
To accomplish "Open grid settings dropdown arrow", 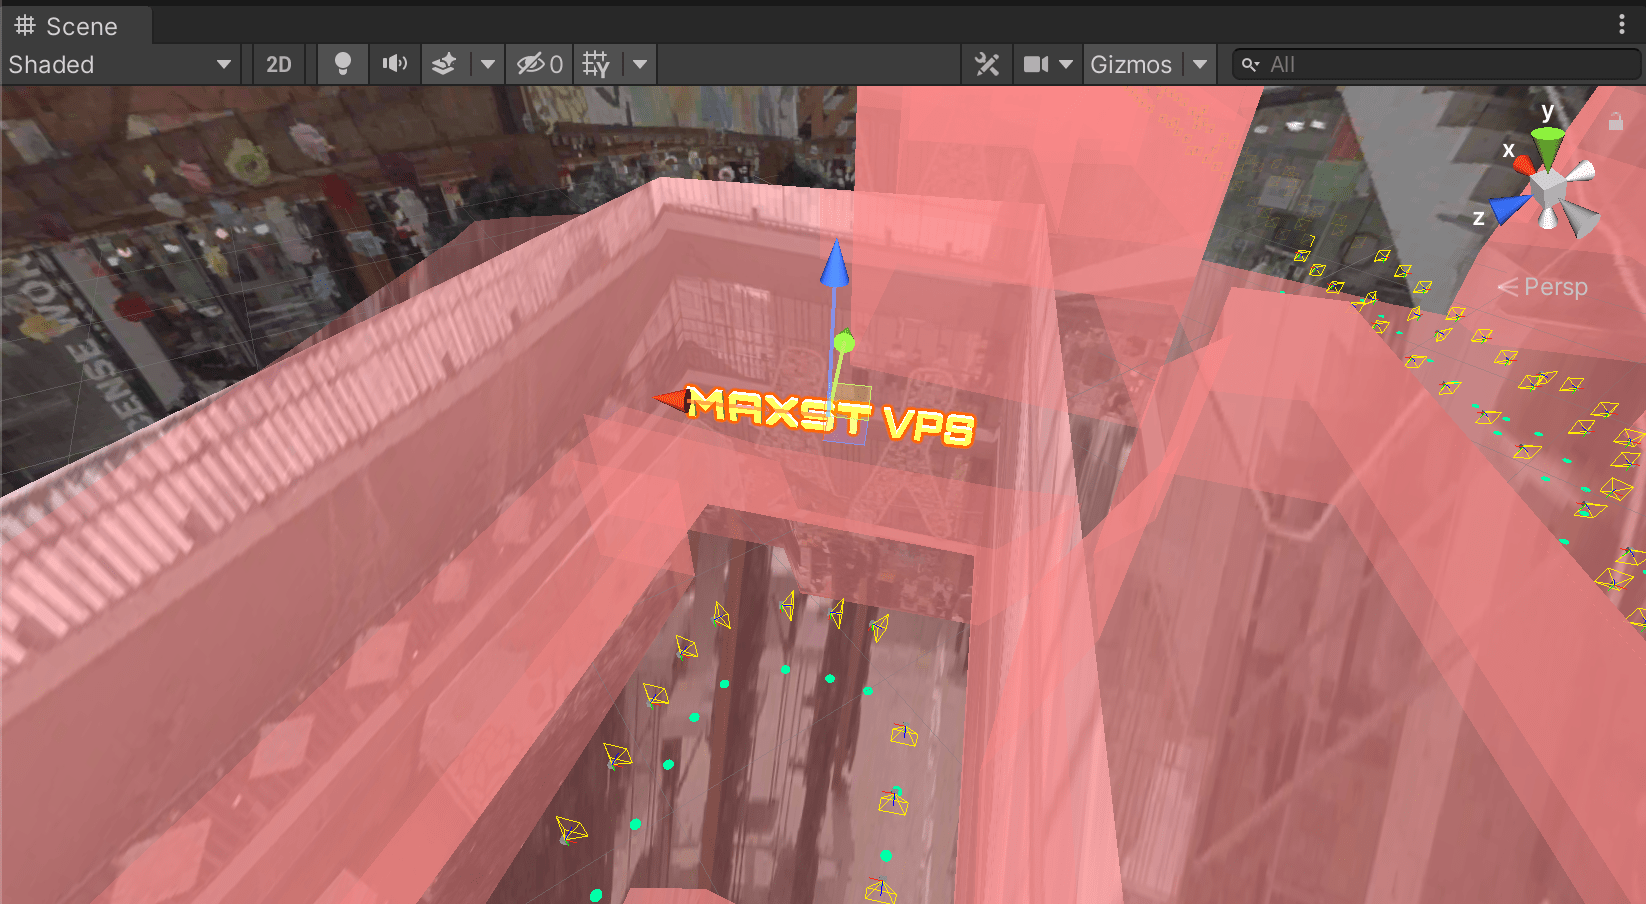I will [x=640, y=64].
